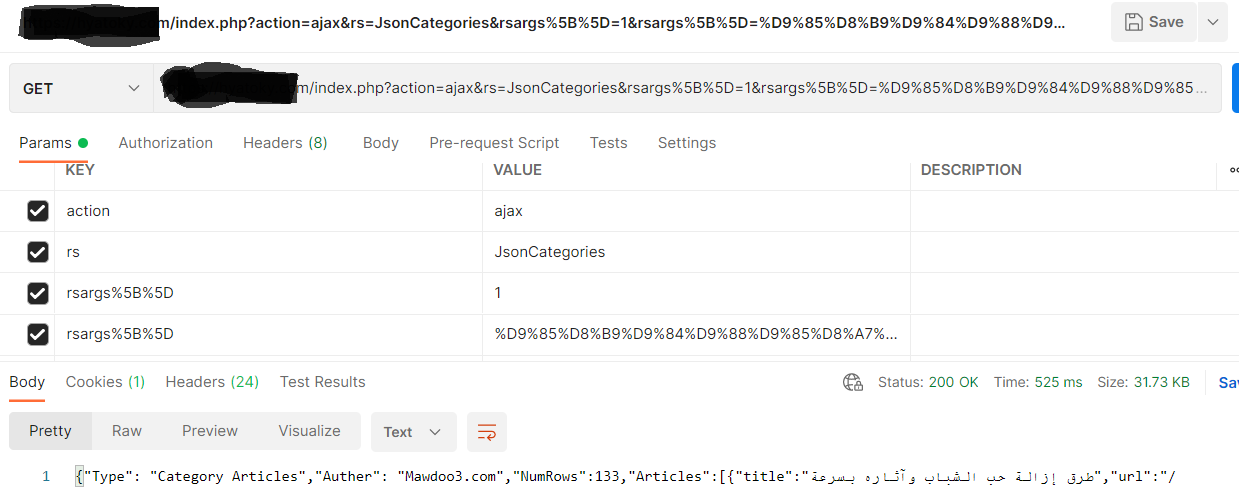Viewport: 1239px width, 489px height.
Task: Open the Headers (8) request tab
Action: pyautogui.click(x=285, y=143)
